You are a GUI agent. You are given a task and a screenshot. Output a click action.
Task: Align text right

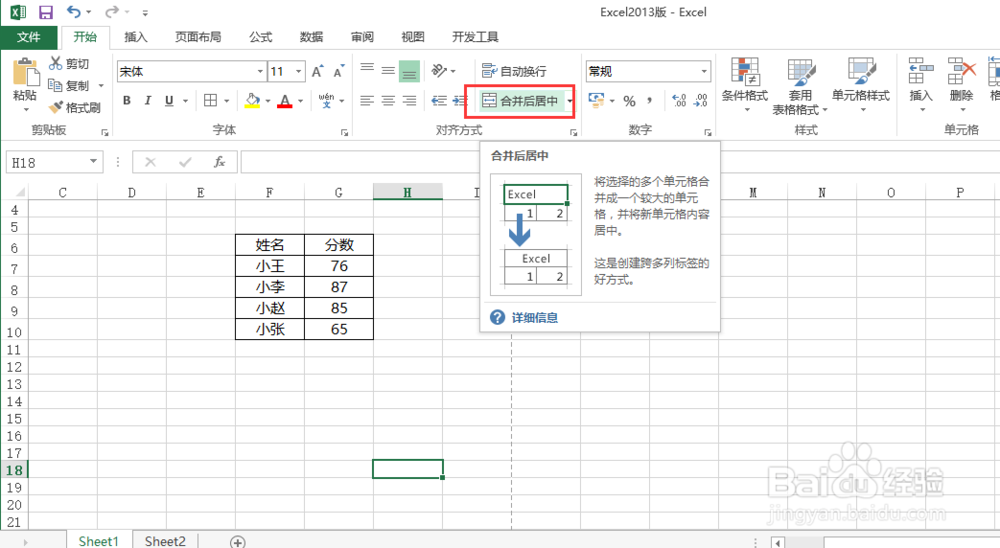409,100
